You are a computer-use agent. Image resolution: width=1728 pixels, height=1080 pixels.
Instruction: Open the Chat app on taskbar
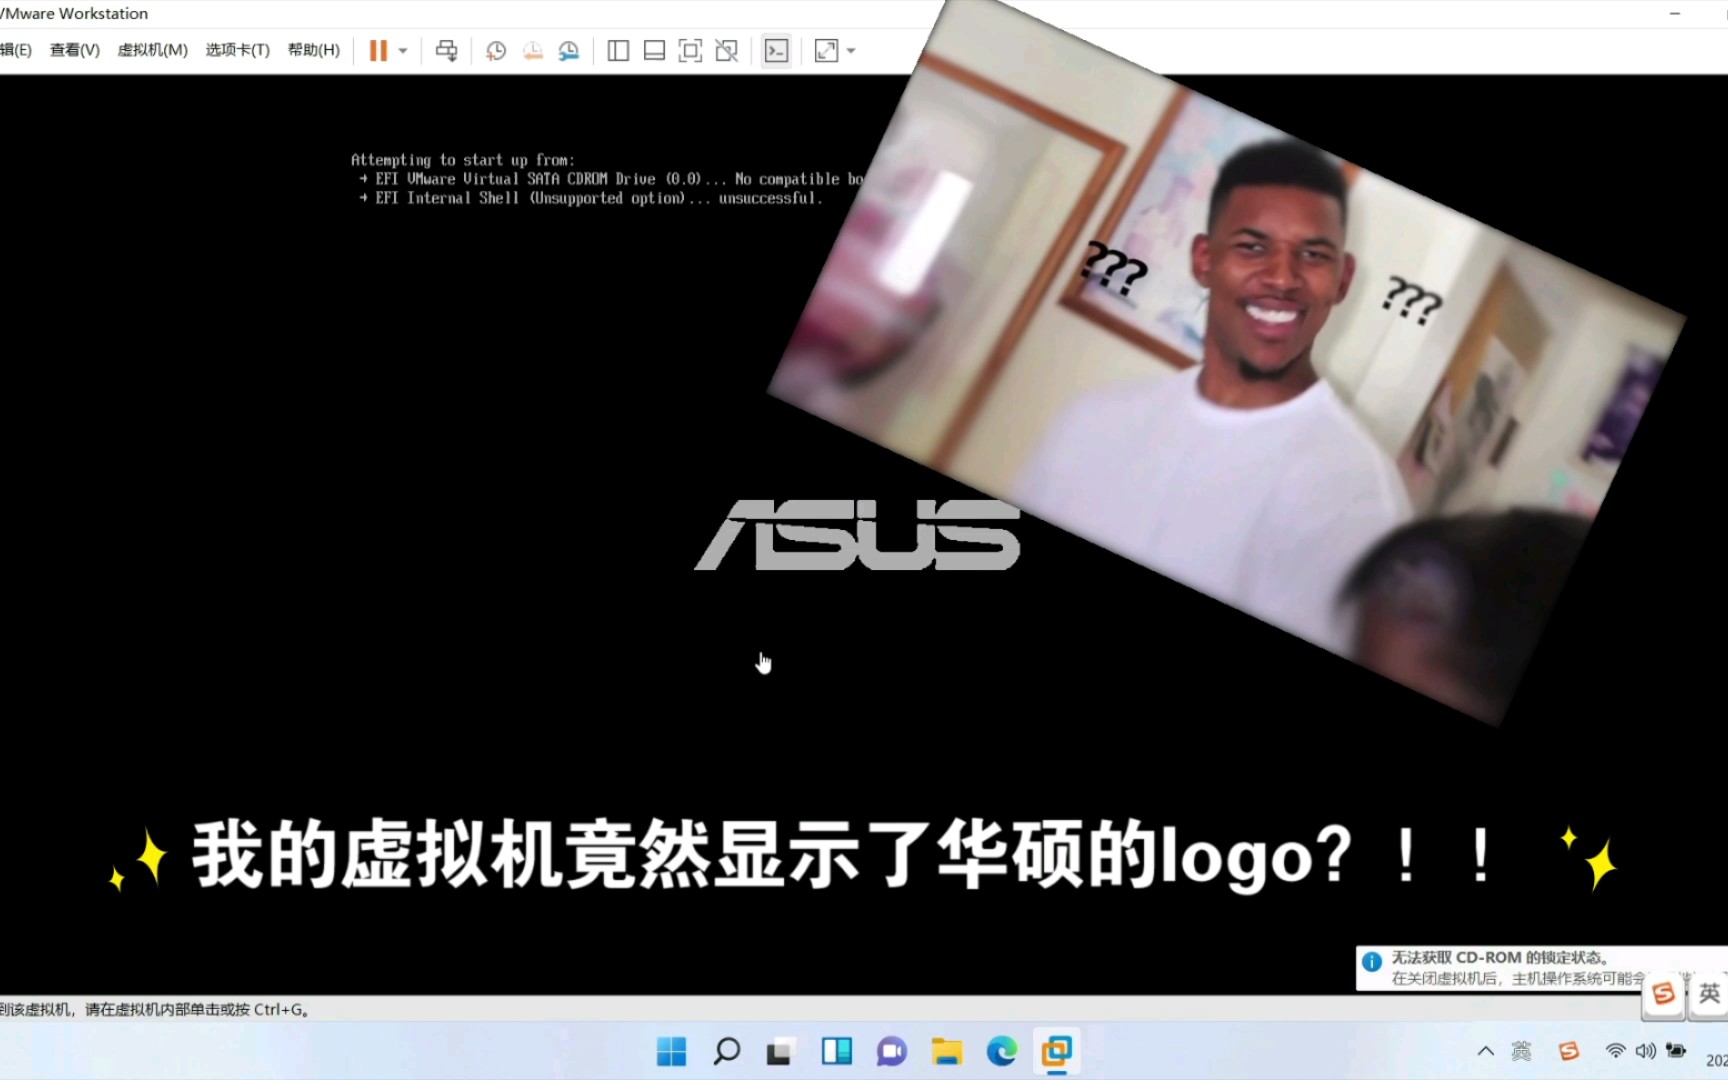[891, 1051]
